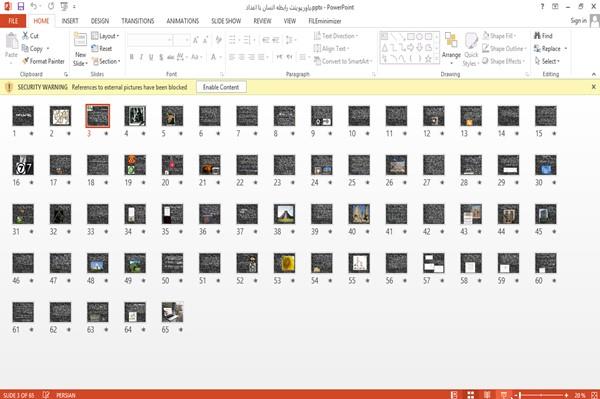Switch to the DESIGN tab
600x399 pixels.
(x=99, y=21)
